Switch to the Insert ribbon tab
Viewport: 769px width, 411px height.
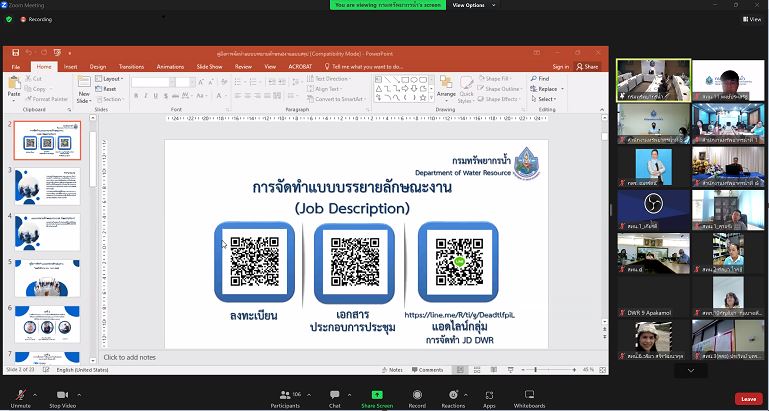coord(71,67)
